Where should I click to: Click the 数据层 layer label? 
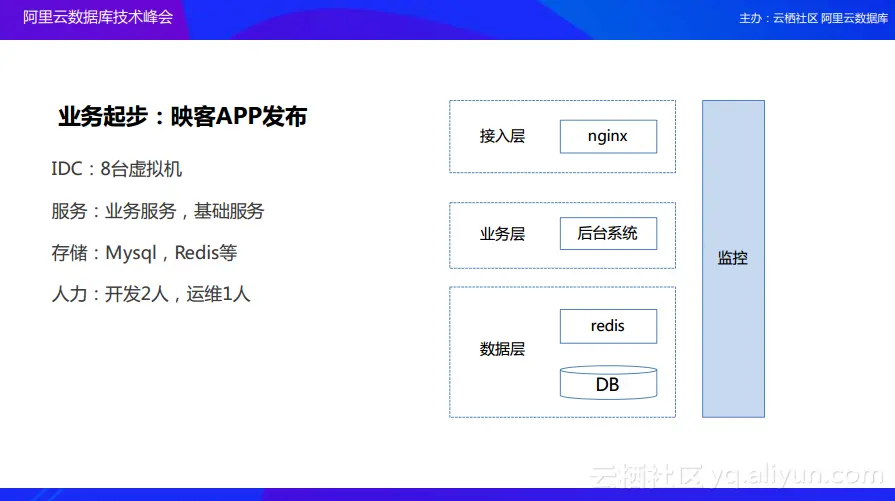[502, 349]
